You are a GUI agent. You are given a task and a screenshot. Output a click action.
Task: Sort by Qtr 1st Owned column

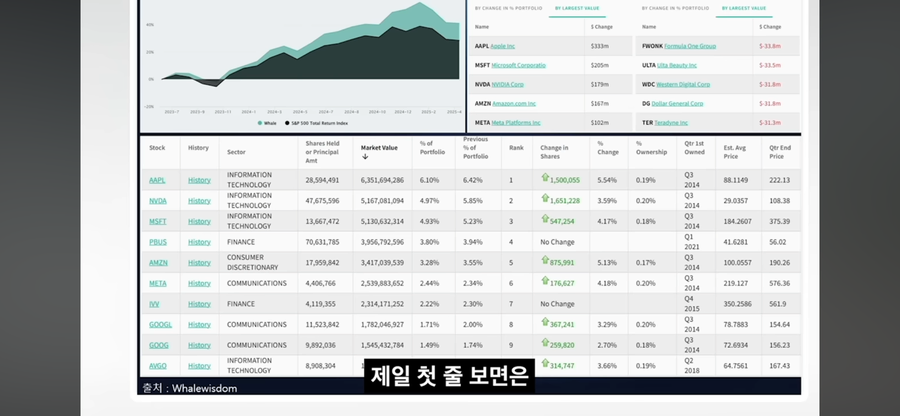[693, 148]
